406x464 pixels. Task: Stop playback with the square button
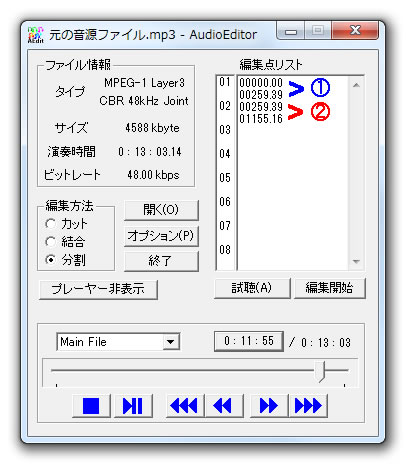(91, 406)
